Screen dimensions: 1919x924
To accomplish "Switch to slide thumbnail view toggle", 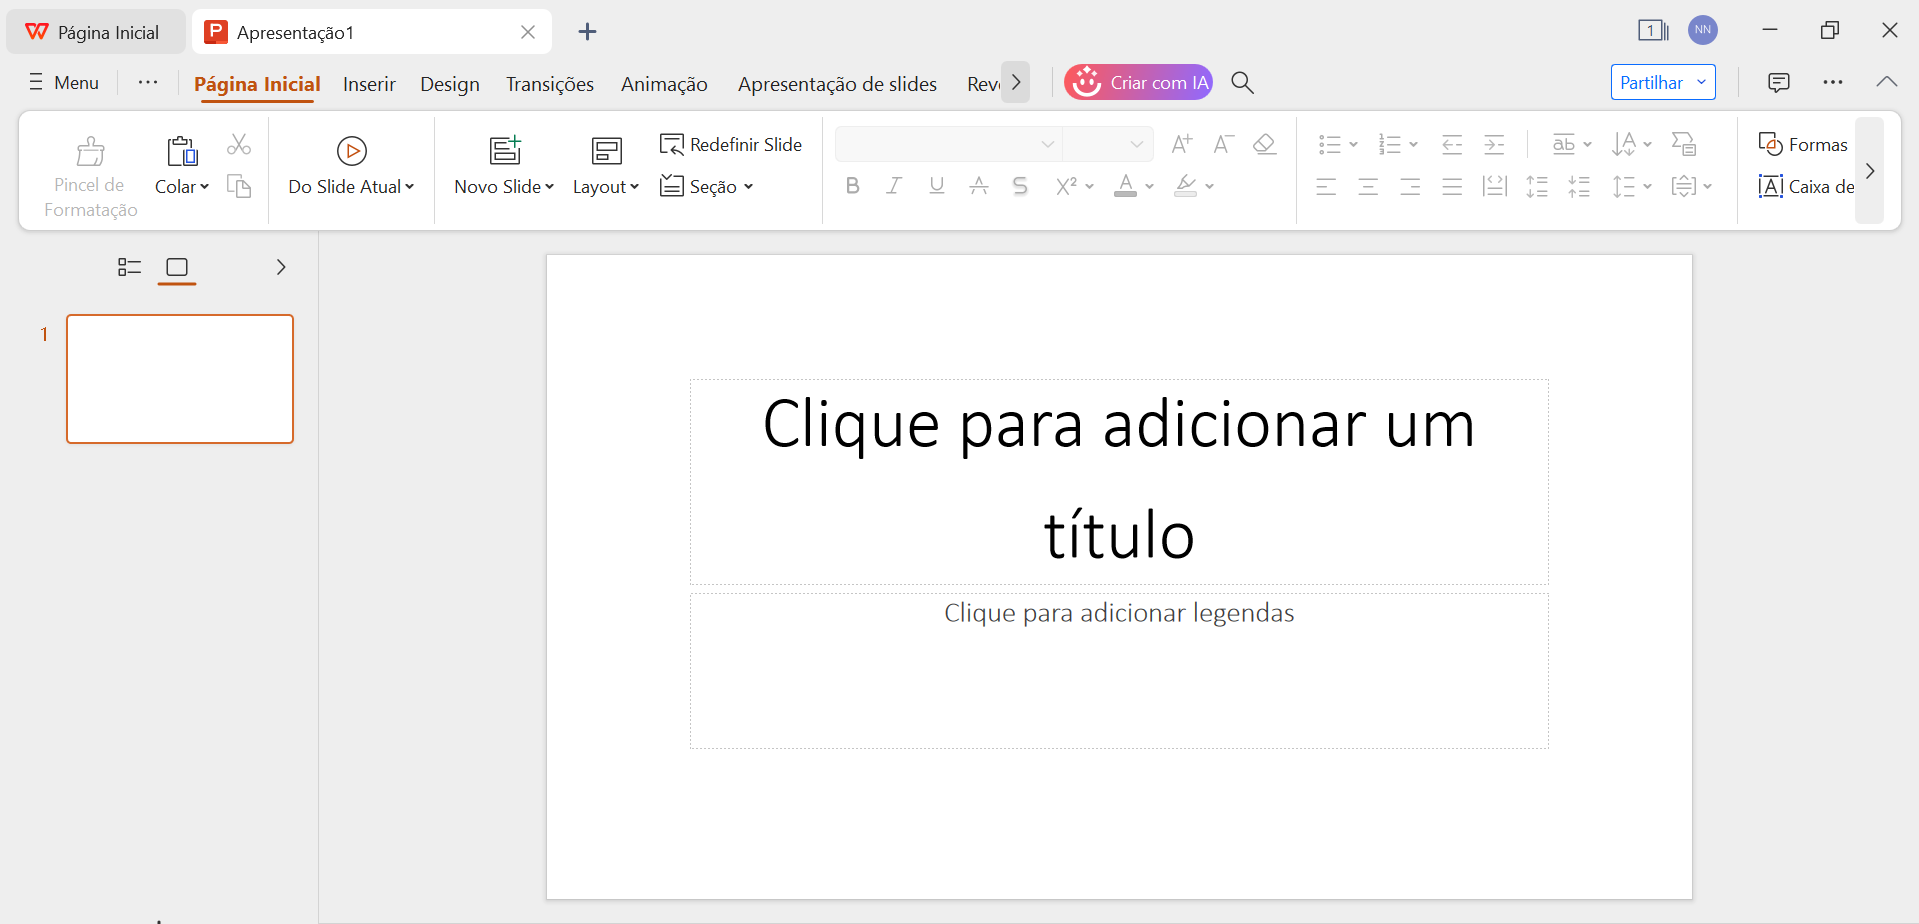I will click(177, 267).
